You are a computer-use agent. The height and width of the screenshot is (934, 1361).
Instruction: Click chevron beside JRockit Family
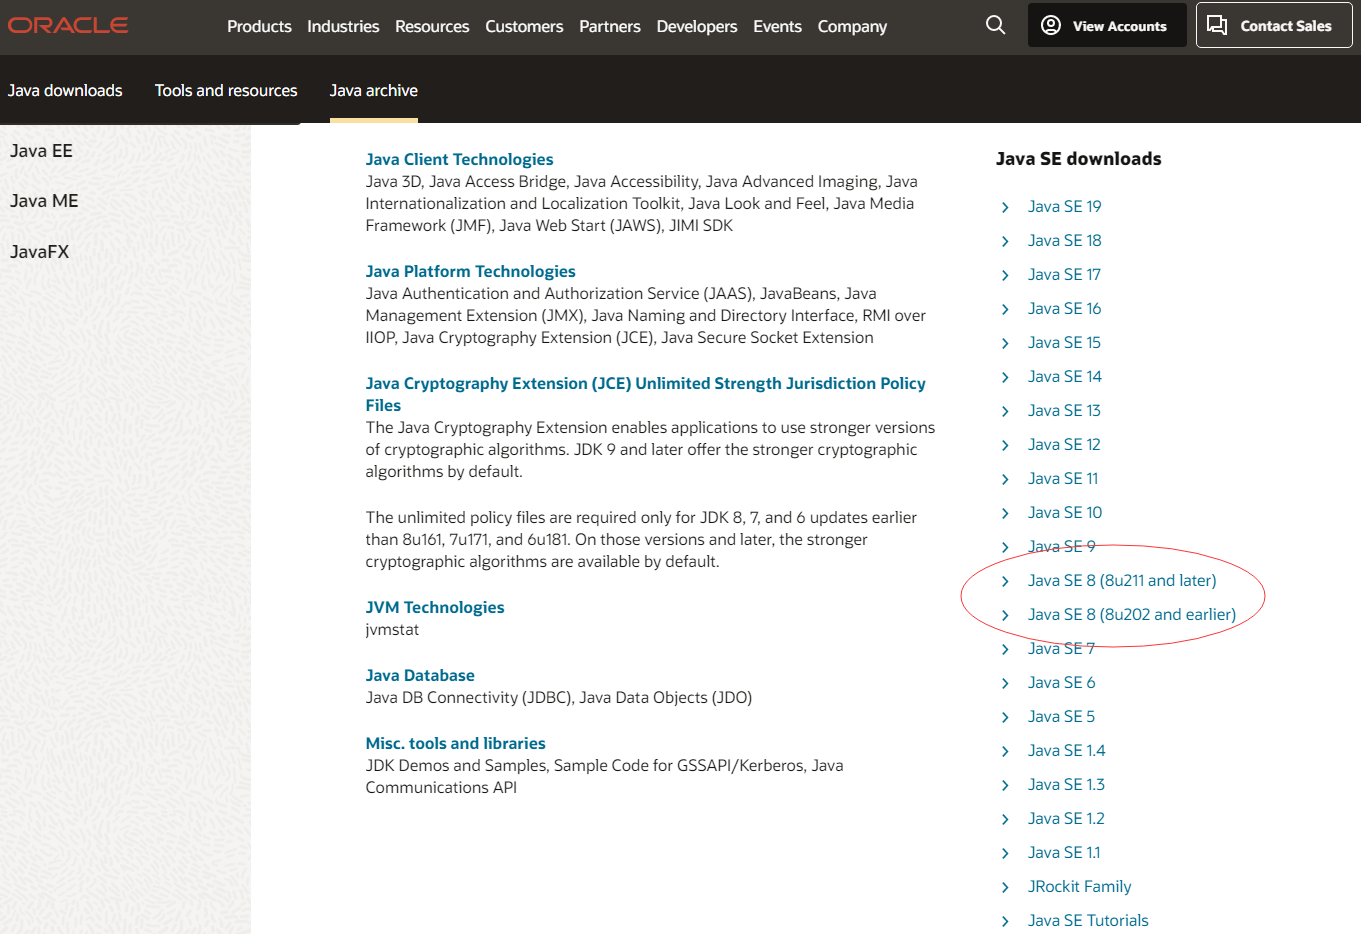pyautogui.click(x=1005, y=887)
